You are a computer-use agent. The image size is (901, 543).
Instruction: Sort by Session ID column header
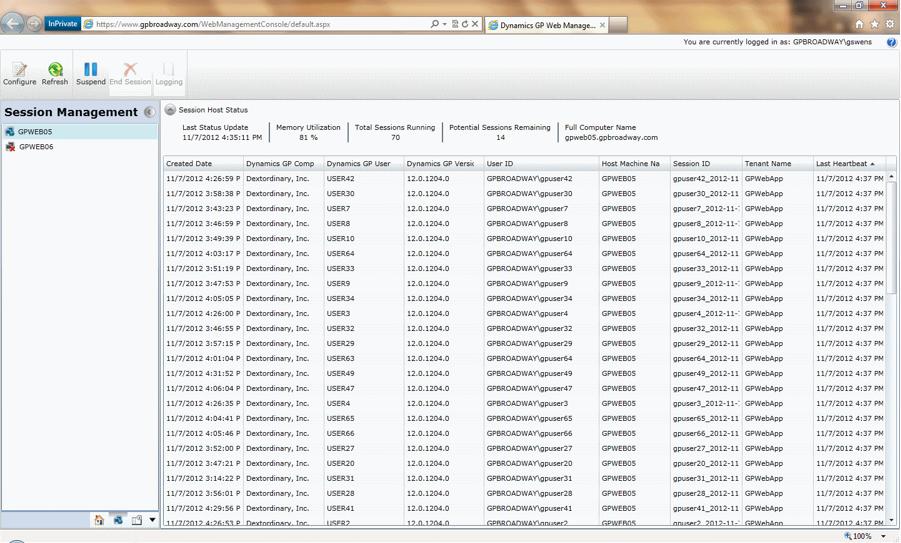pos(707,164)
